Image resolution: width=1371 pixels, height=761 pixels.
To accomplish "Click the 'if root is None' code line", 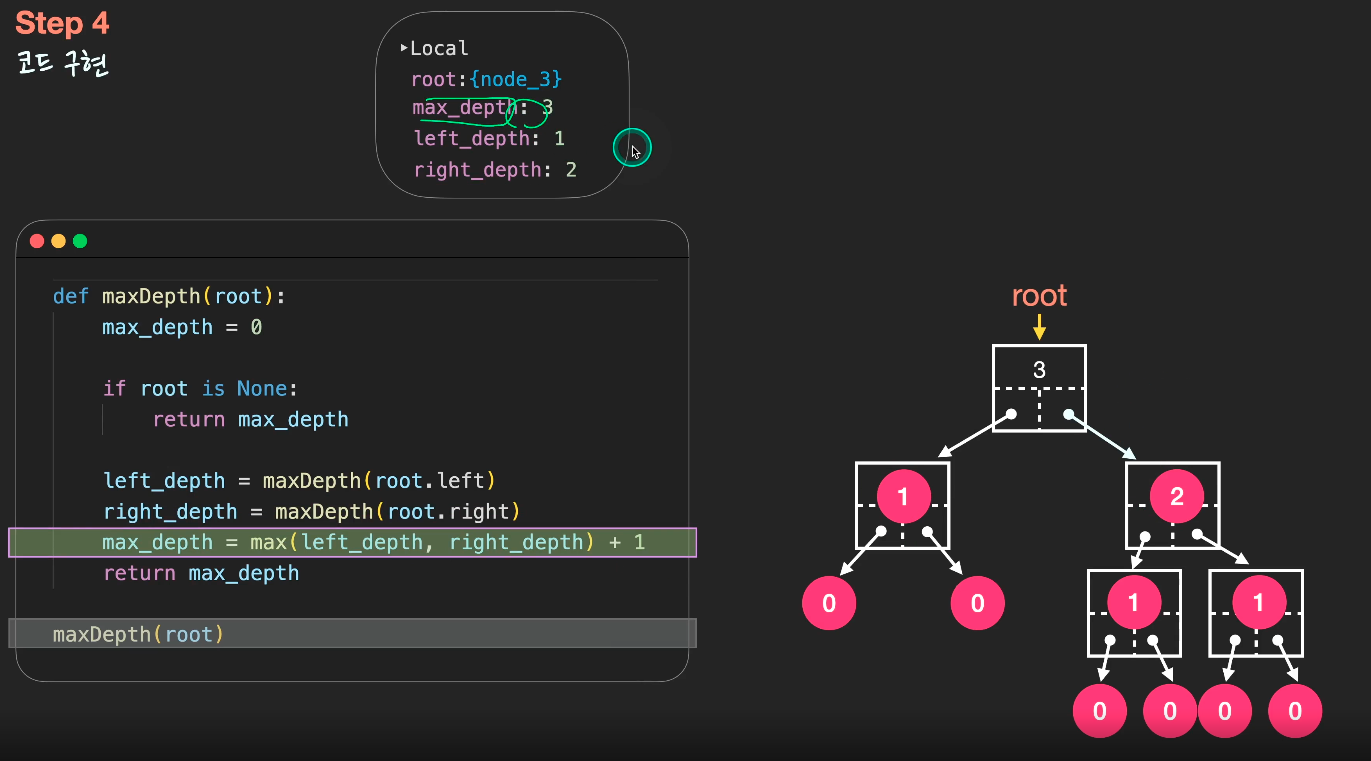I will tap(200, 388).
